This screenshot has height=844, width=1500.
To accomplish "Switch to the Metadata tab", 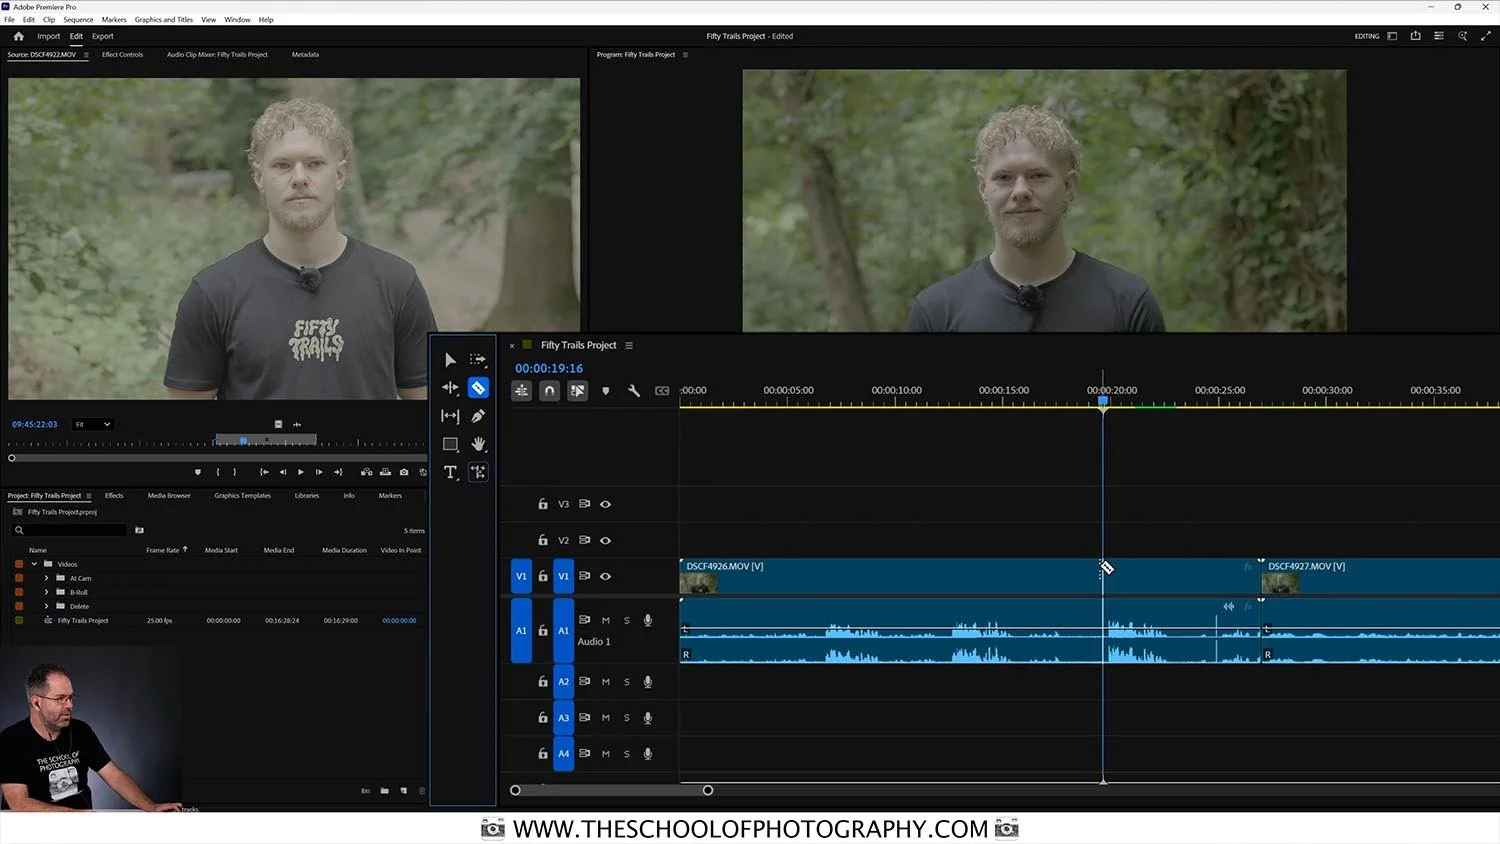I will [x=305, y=55].
